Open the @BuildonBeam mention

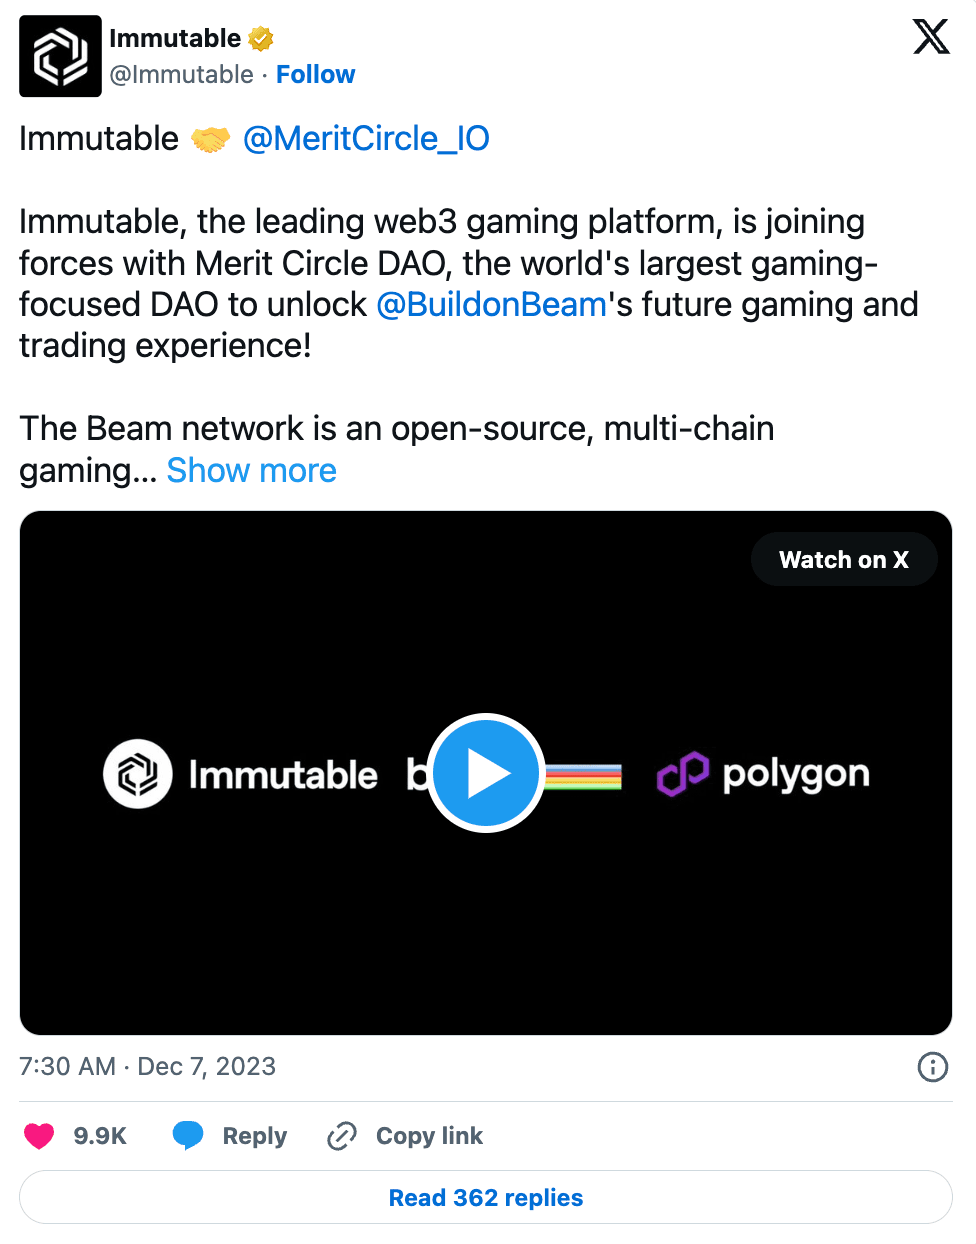point(492,304)
